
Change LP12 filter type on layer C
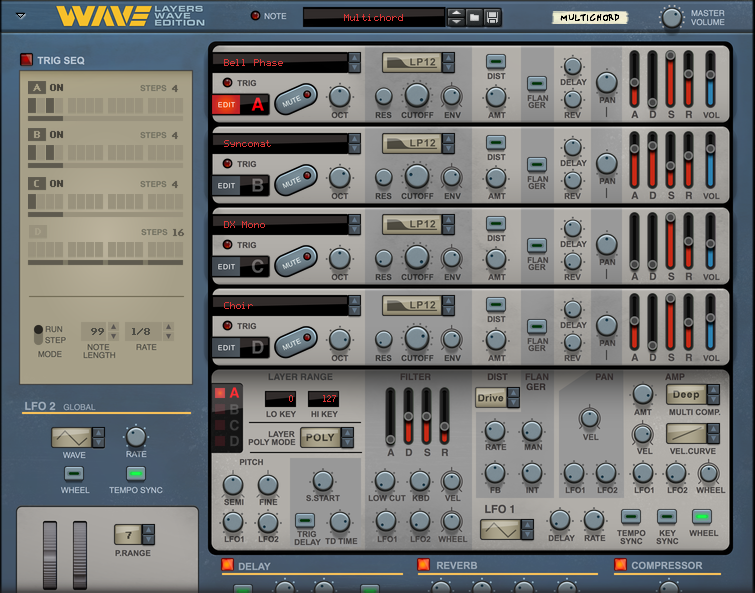[448, 224]
